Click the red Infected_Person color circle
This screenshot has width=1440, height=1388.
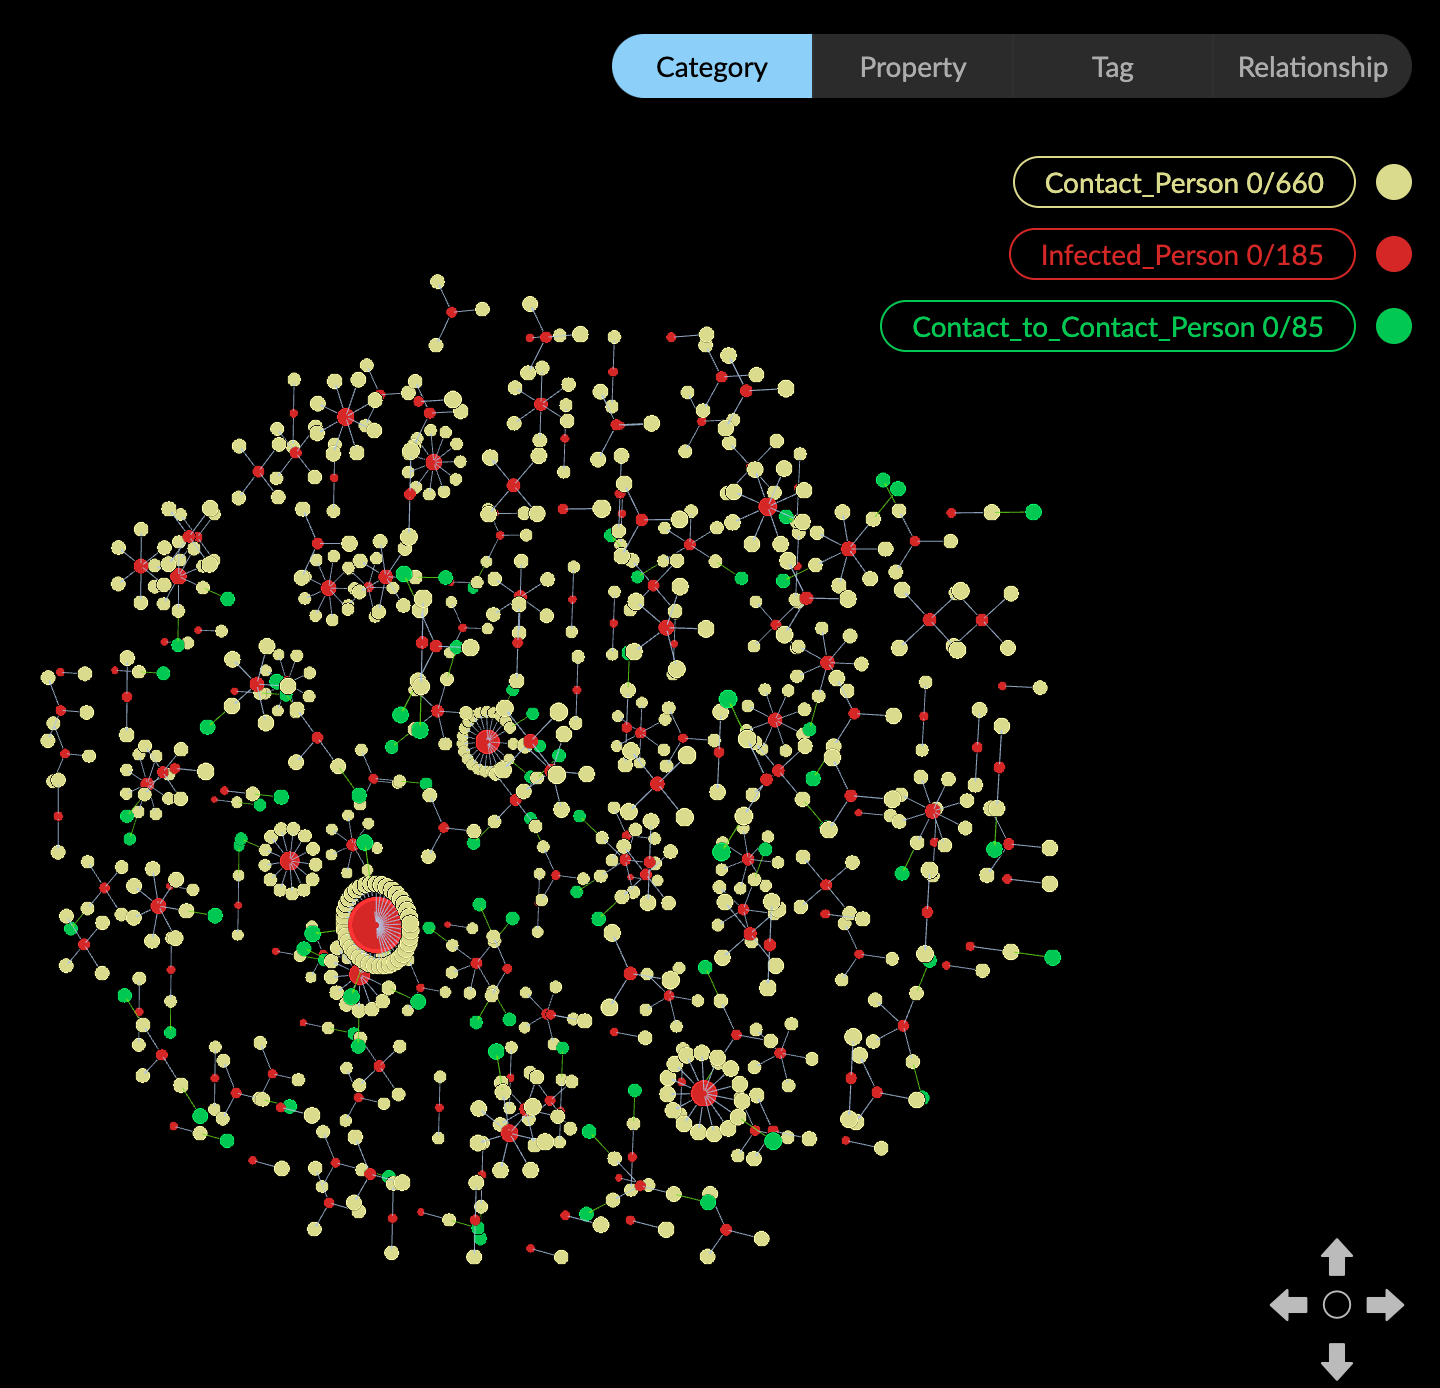(x=1393, y=255)
